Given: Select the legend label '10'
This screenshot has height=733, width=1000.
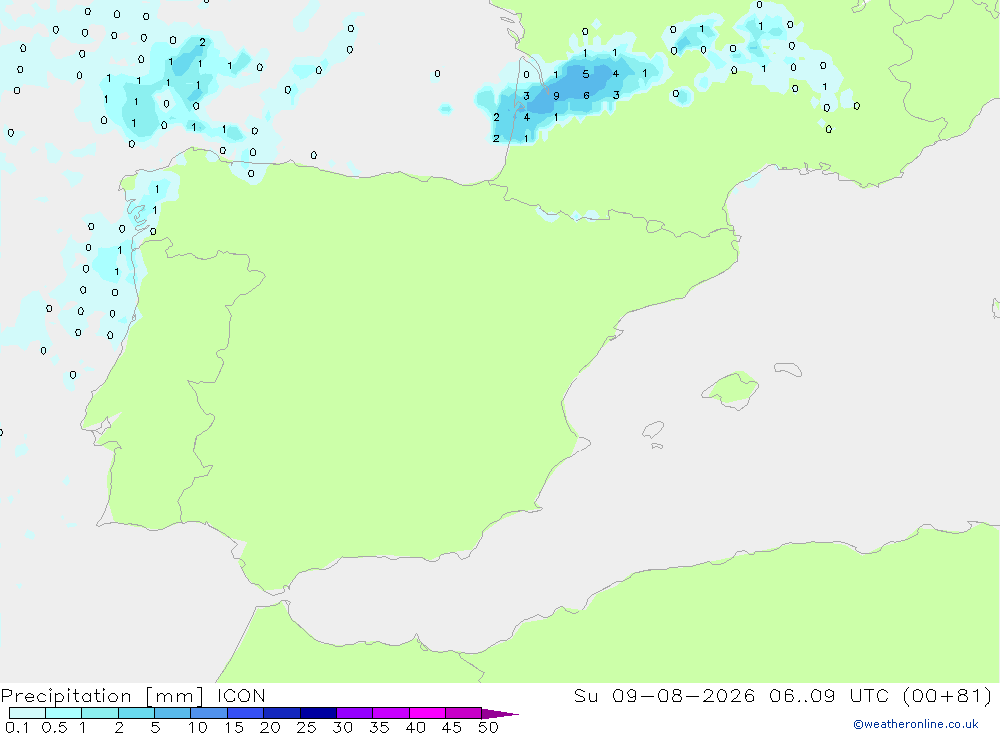Looking at the screenshot, I should coord(198,727).
